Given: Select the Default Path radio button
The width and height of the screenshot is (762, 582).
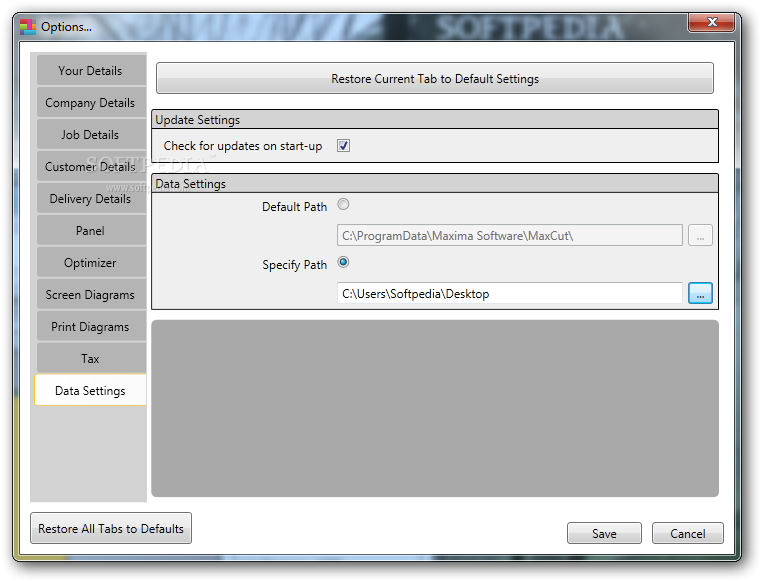Looking at the screenshot, I should [x=344, y=204].
